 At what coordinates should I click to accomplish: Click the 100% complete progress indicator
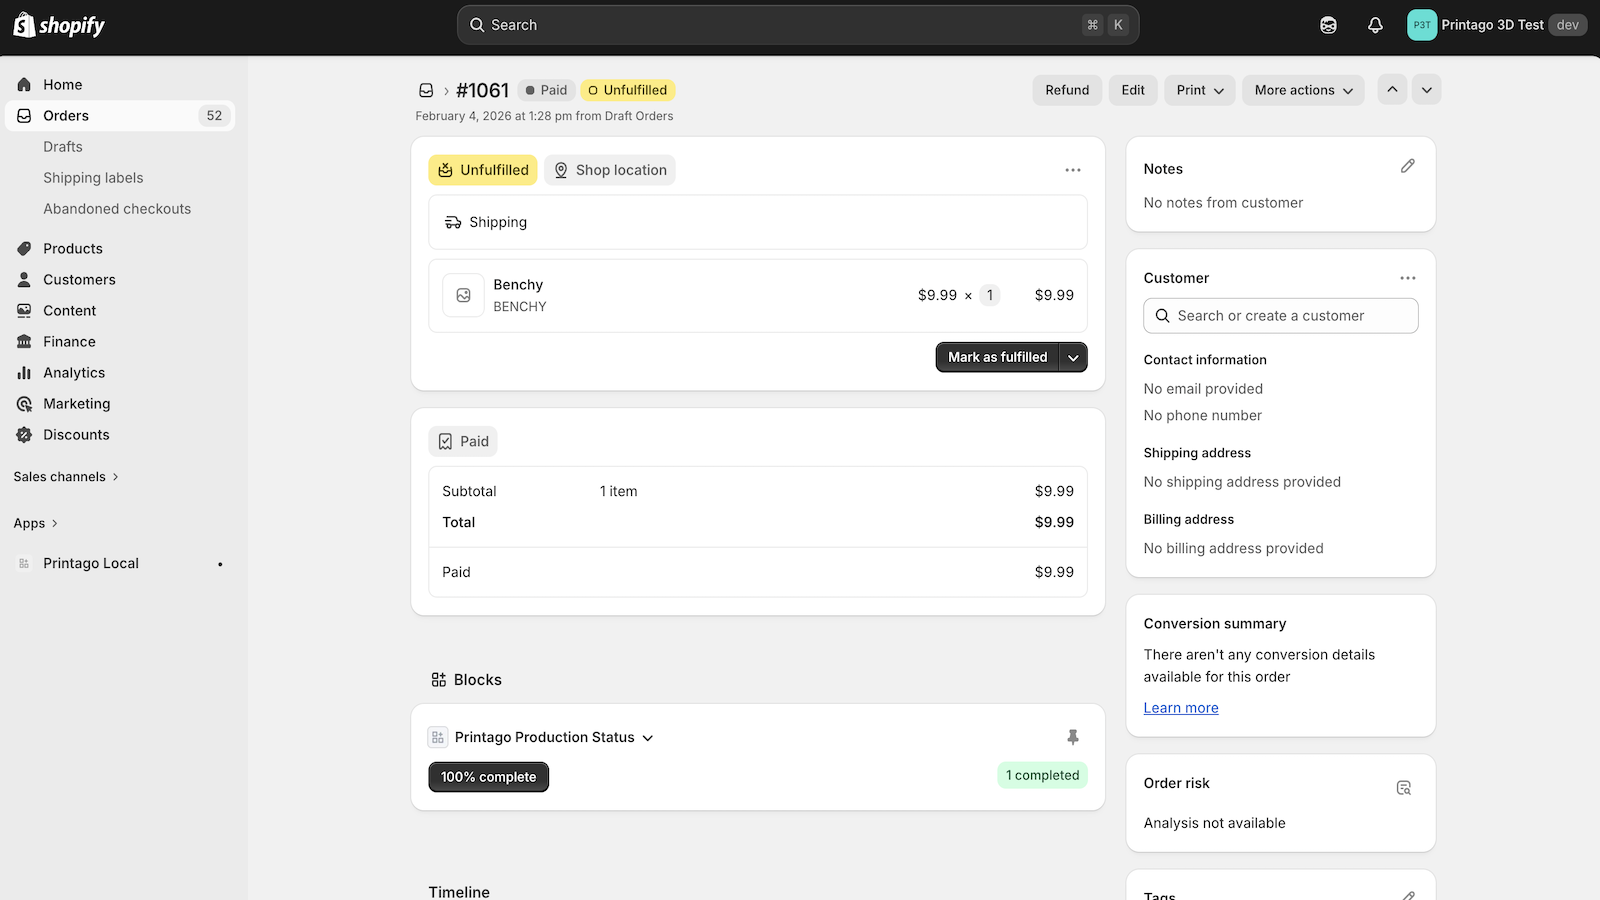point(488,776)
